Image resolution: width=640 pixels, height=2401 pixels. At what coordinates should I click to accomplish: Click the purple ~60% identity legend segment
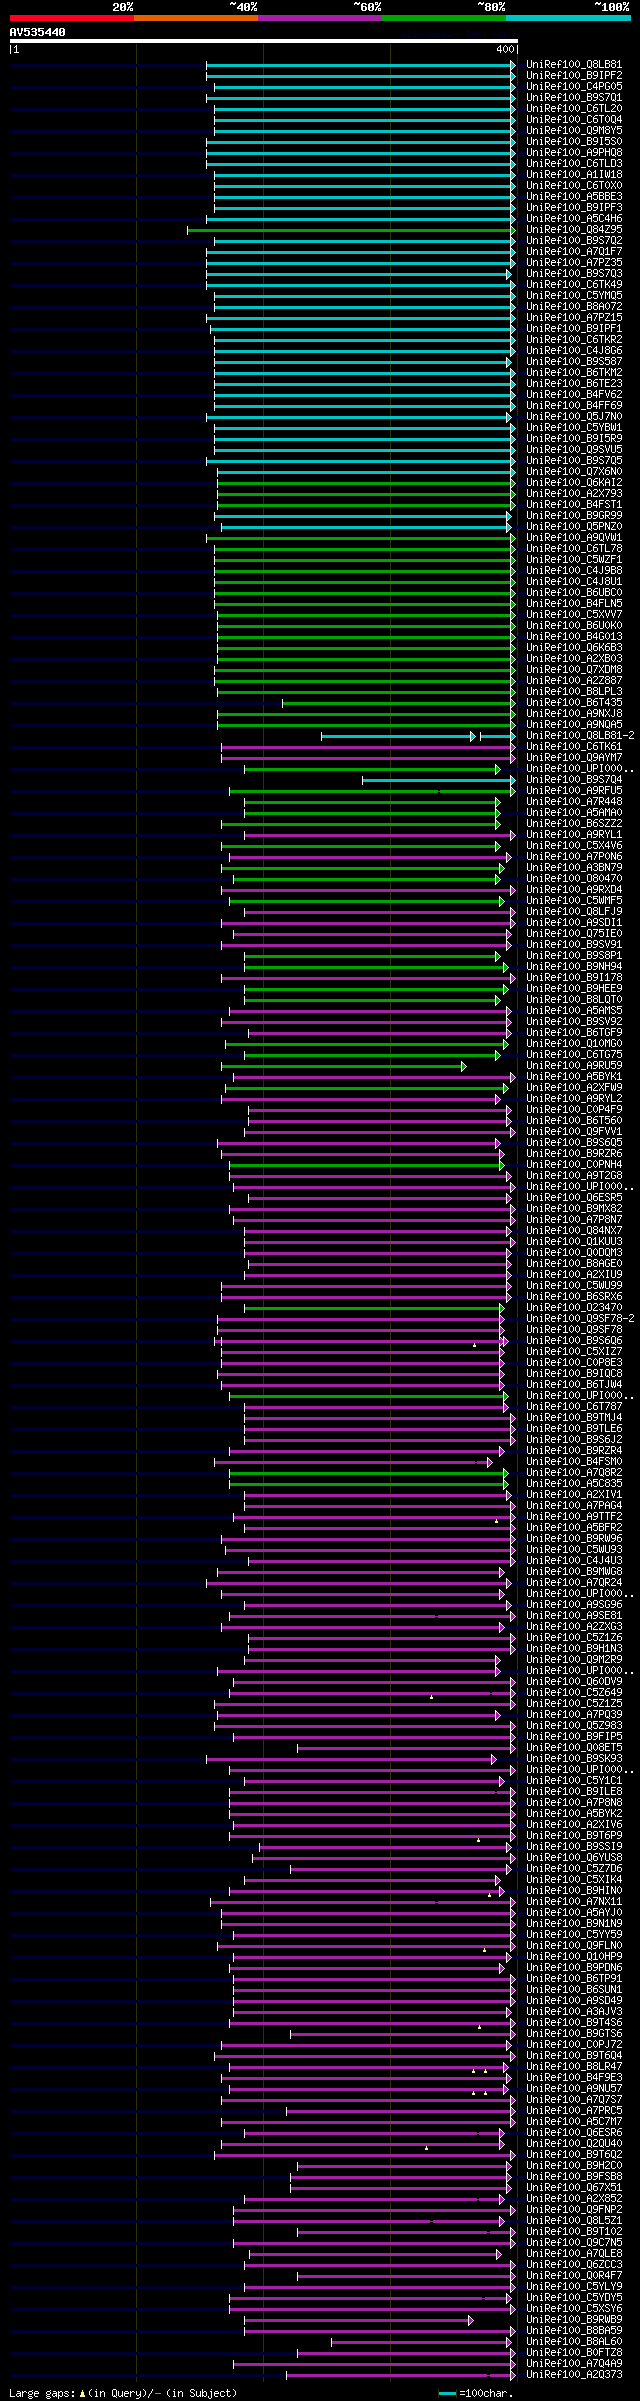[x=320, y=18]
